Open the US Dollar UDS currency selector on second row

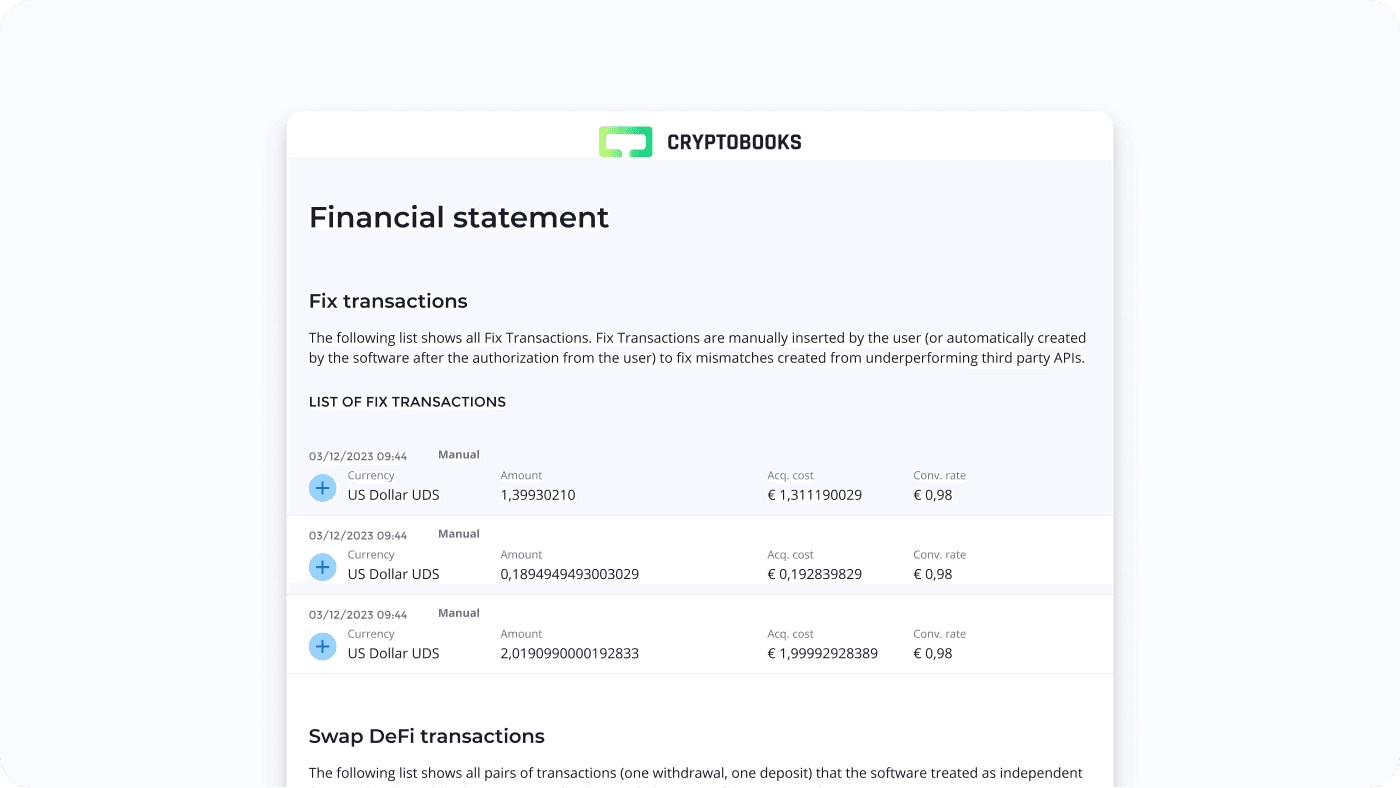pyautogui.click(x=393, y=573)
